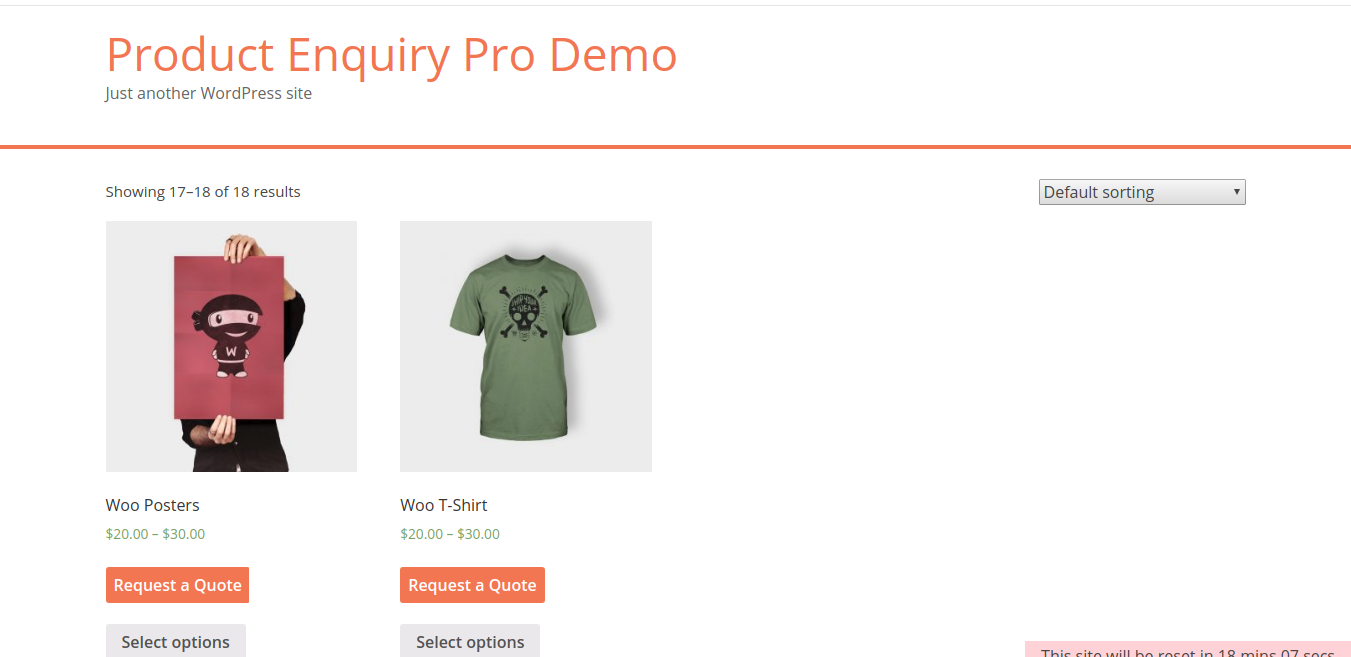1351x657 pixels.
Task: Request a Quote for Woo T-Shirt
Action: coord(472,585)
